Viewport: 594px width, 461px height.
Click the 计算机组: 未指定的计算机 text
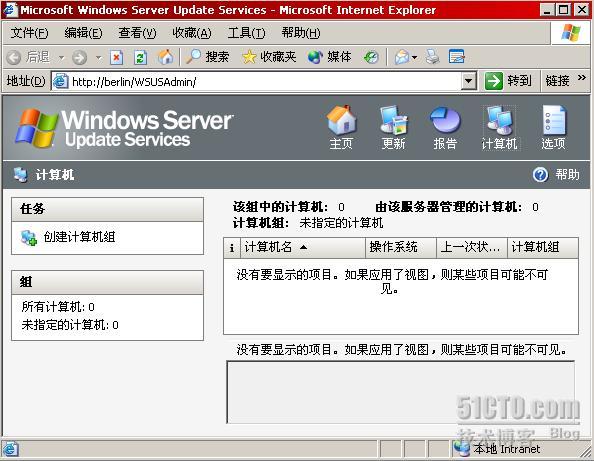tap(308, 223)
